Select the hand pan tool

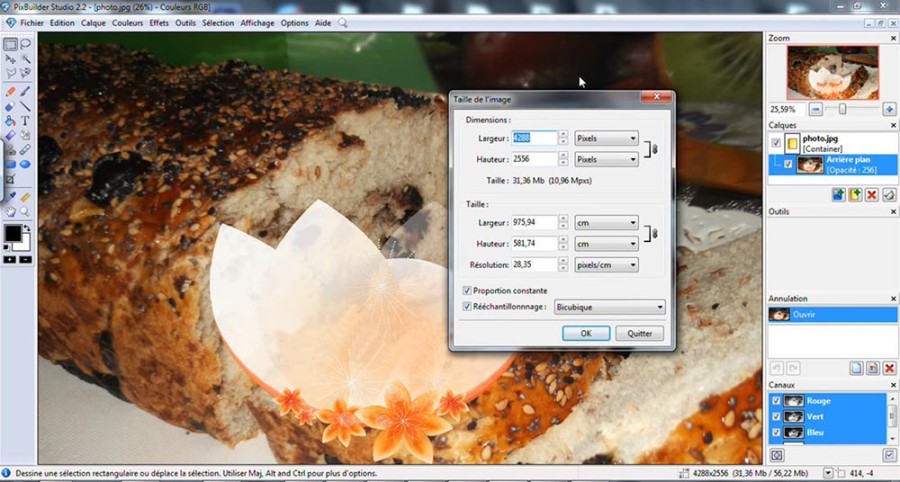pos(10,212)
